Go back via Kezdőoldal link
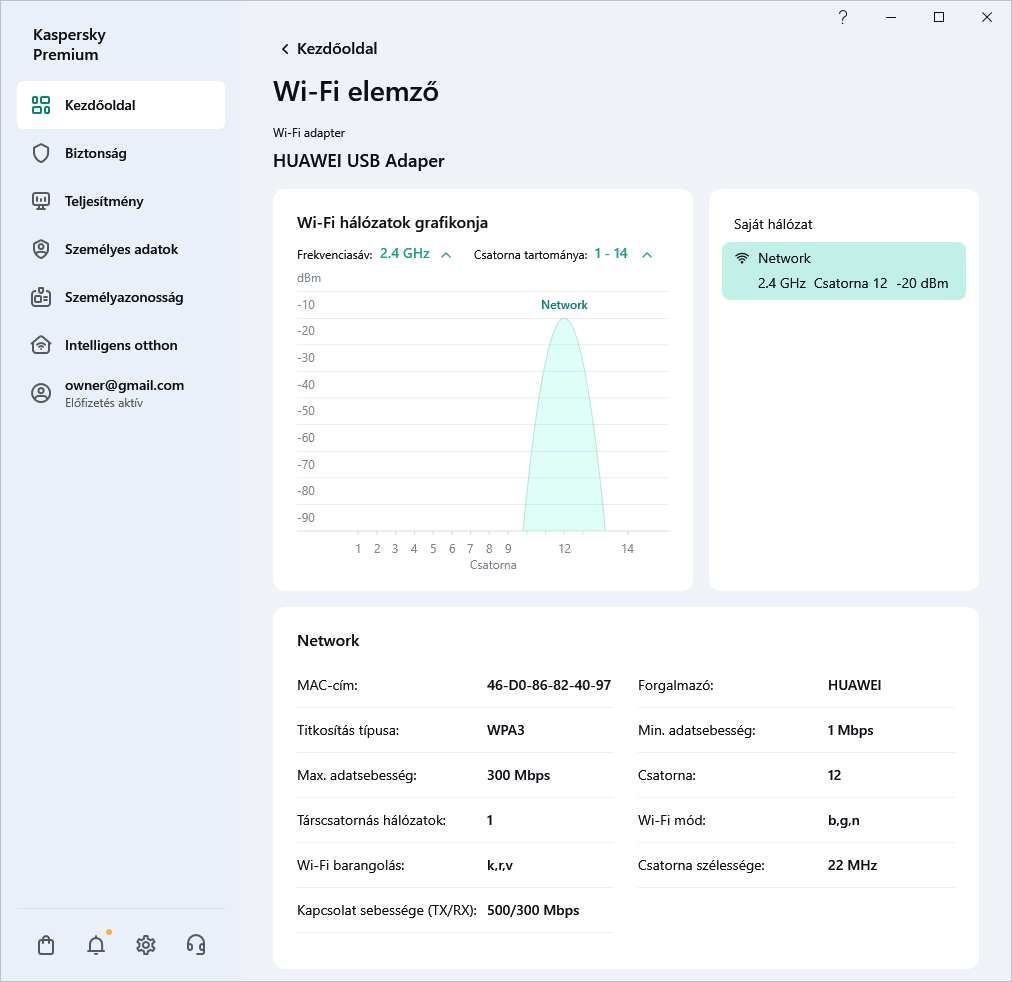1012x982 pixels. pyautogui.click(x=328, y=49)
